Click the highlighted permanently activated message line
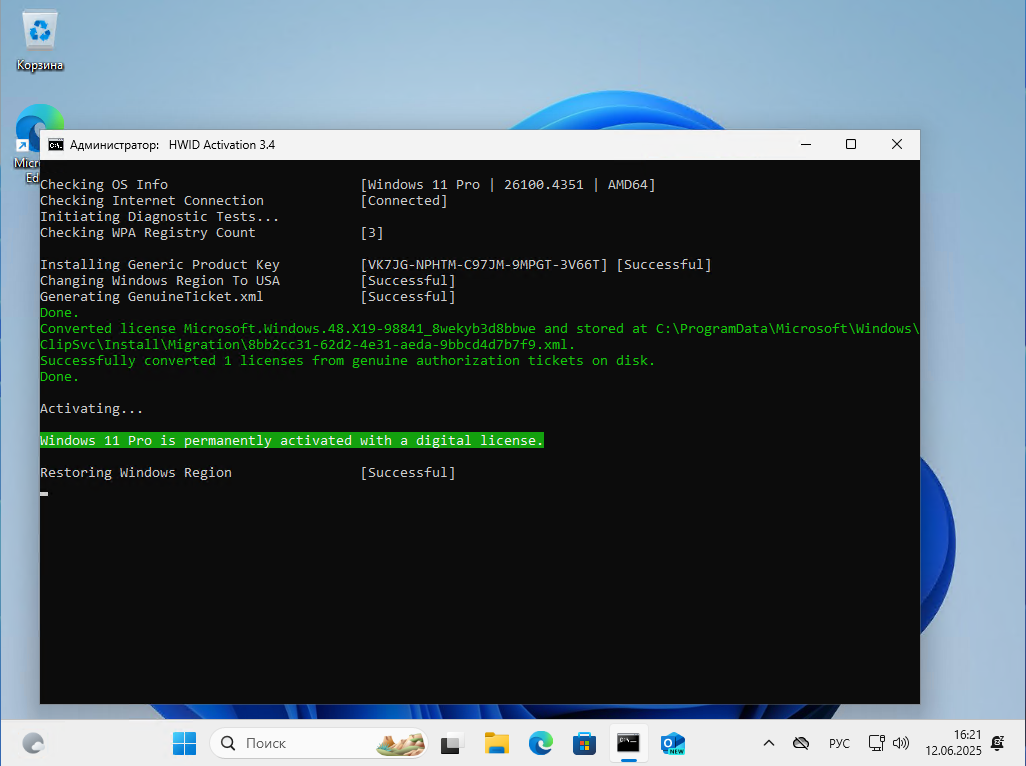Screen dimensions: 1026x766 point(292,440)
